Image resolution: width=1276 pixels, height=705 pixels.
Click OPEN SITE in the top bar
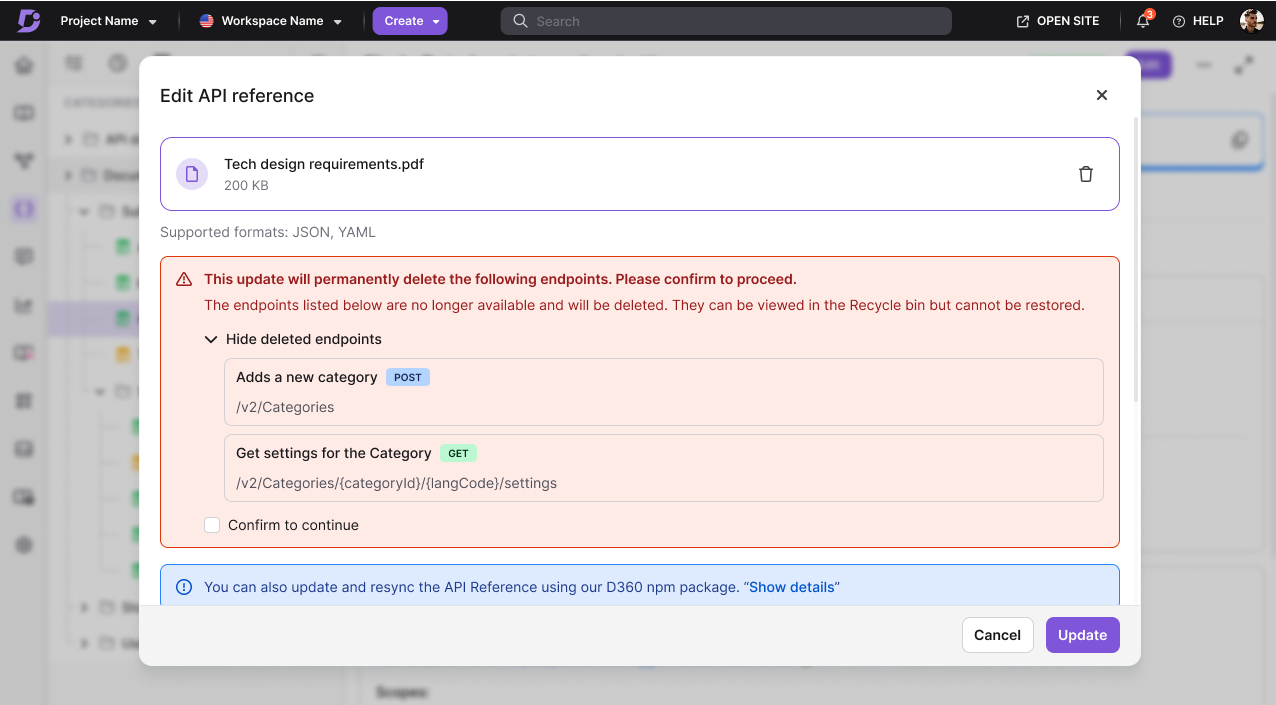pyautogui.click(x=1058, y=21)
